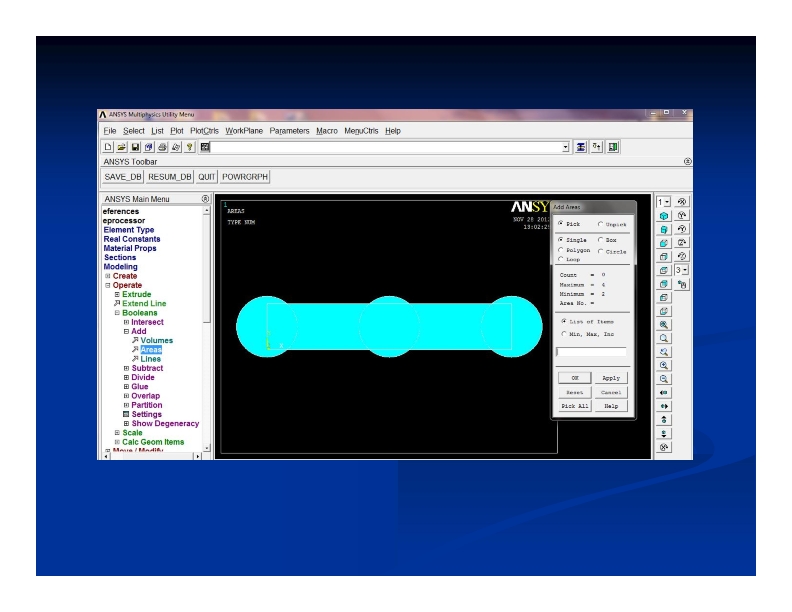This screenshot has height=612, width=792.
Task: Click the Open file folder icon
Action: click(120, 147)
